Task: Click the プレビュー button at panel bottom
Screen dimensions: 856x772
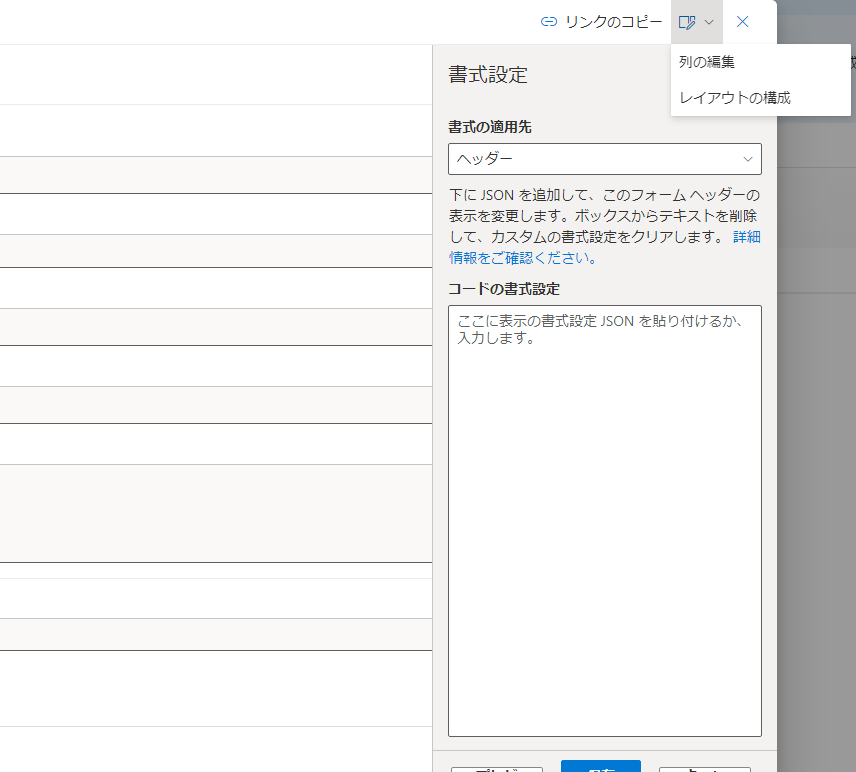Action: (x=497, y=769)
